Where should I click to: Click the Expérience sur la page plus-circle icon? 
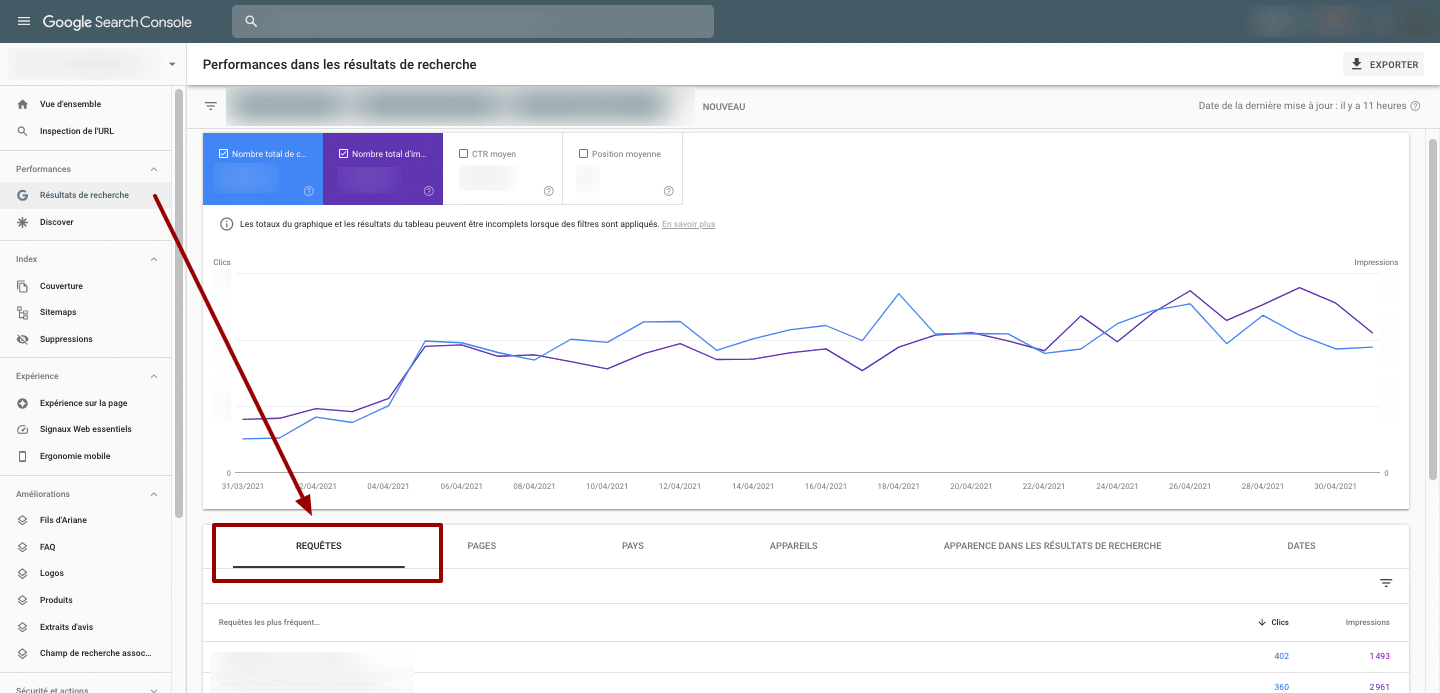click(x=22, y=403)
